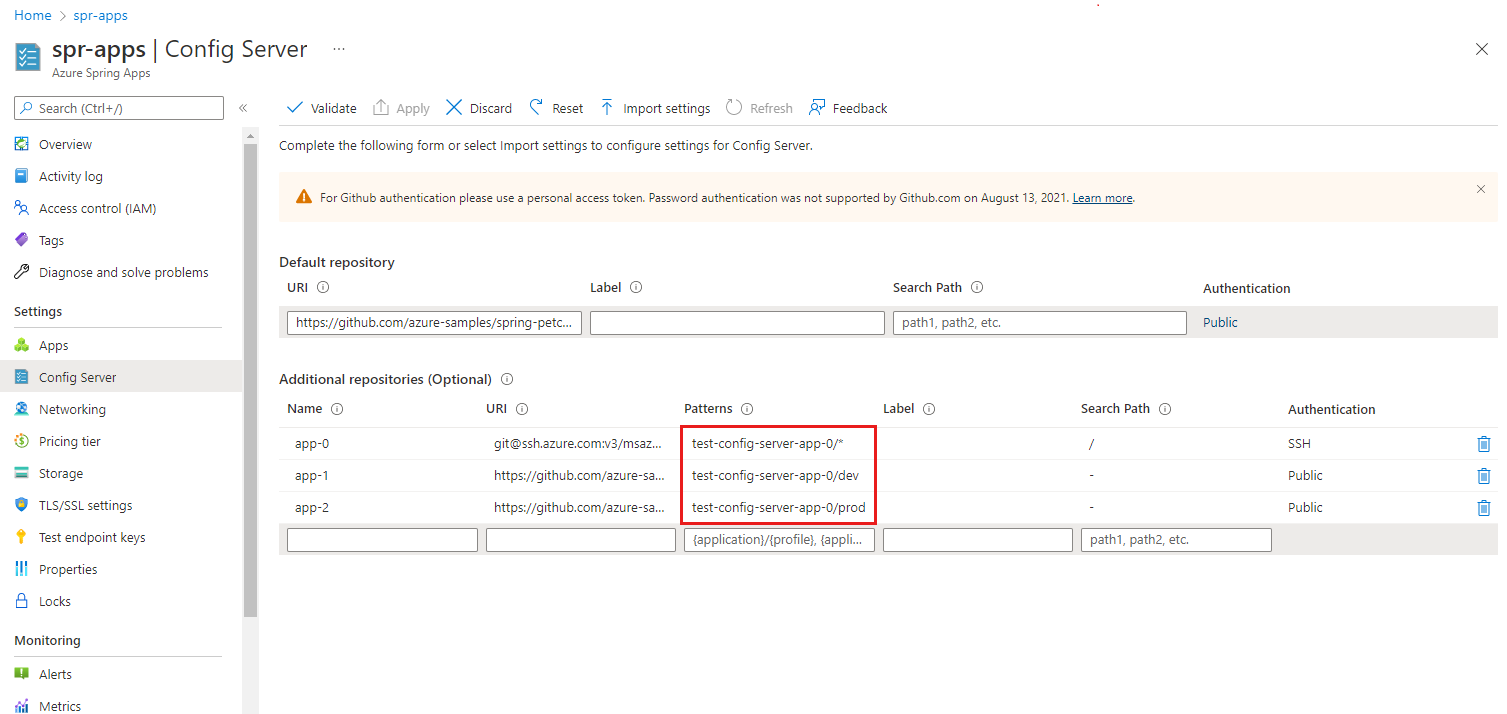1507x714 pixels.
Task: Click the Discard button
Action: 479,108
